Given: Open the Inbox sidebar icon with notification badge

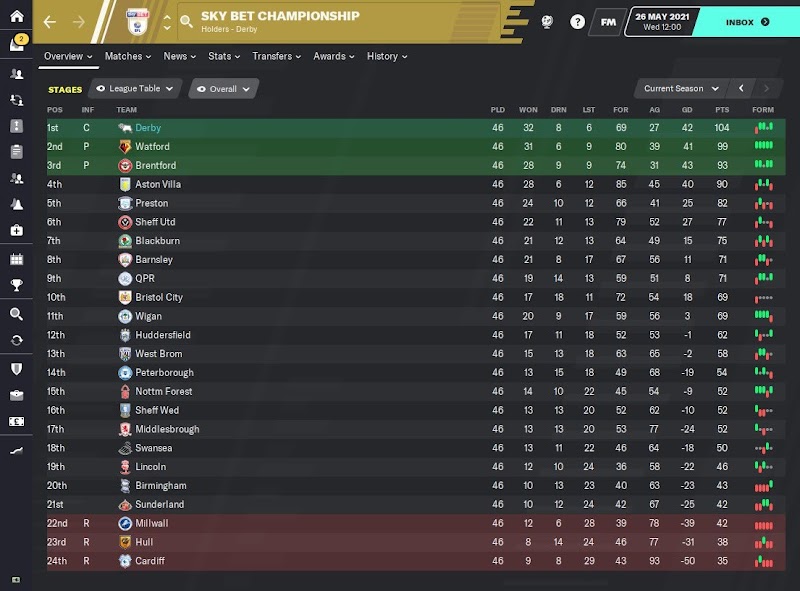Looking at the screenshot, I should 17,44.
